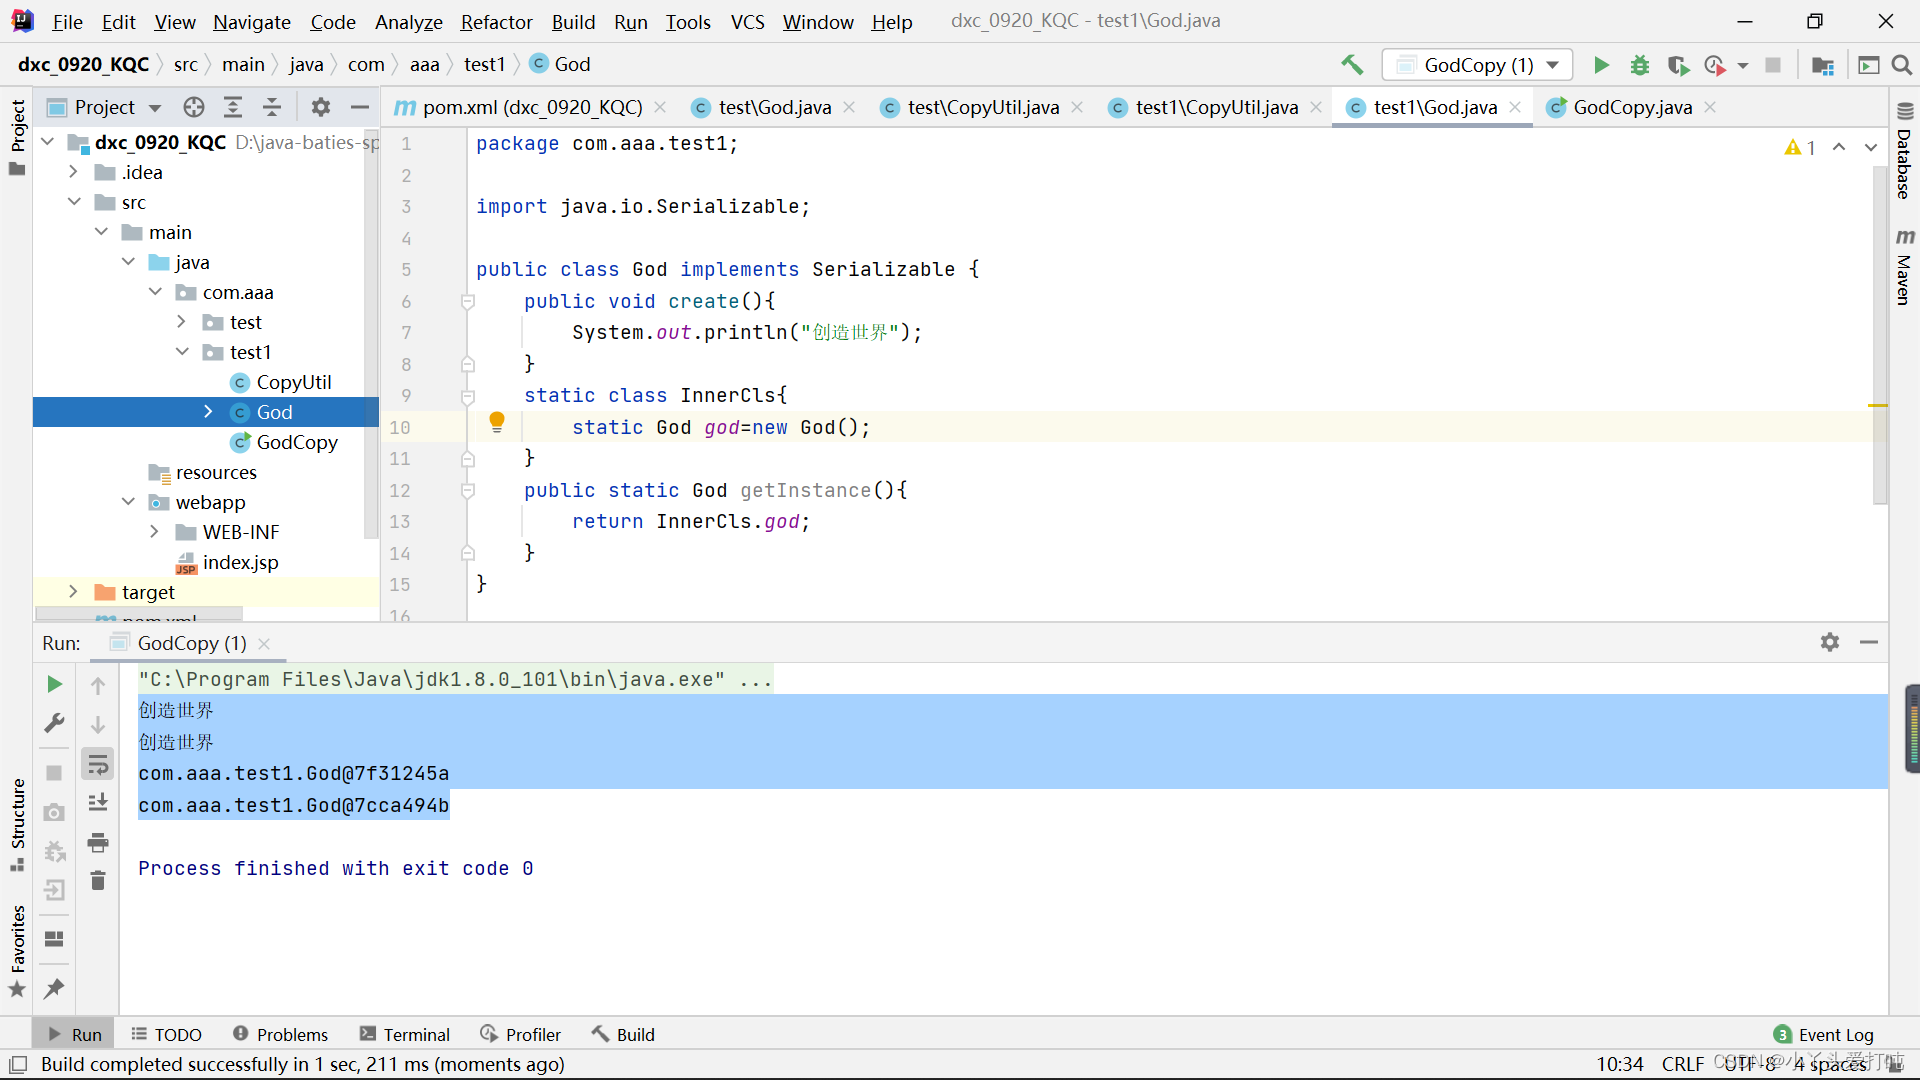The height and width of the screenshot is (1080, 1920).
Task: Select GodCopy class in project tree
Action: coord(297,442)
